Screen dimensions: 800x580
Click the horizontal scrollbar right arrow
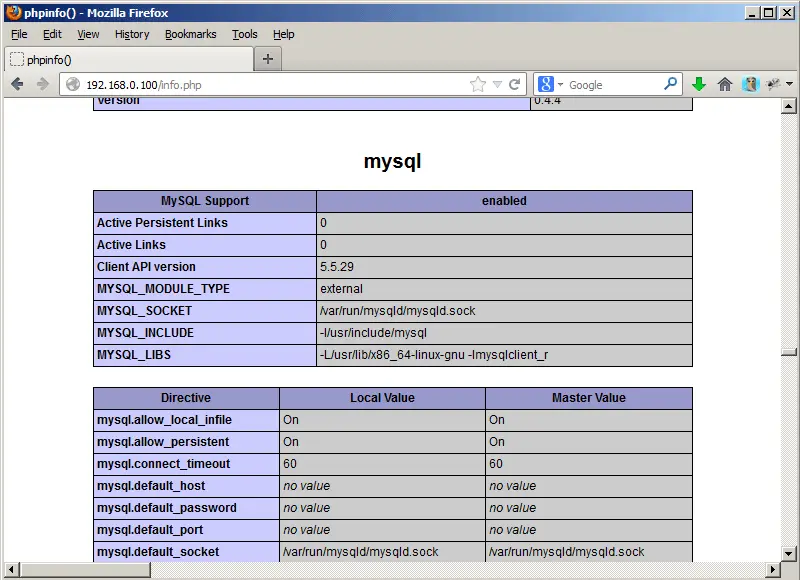[x=772, y=569]
